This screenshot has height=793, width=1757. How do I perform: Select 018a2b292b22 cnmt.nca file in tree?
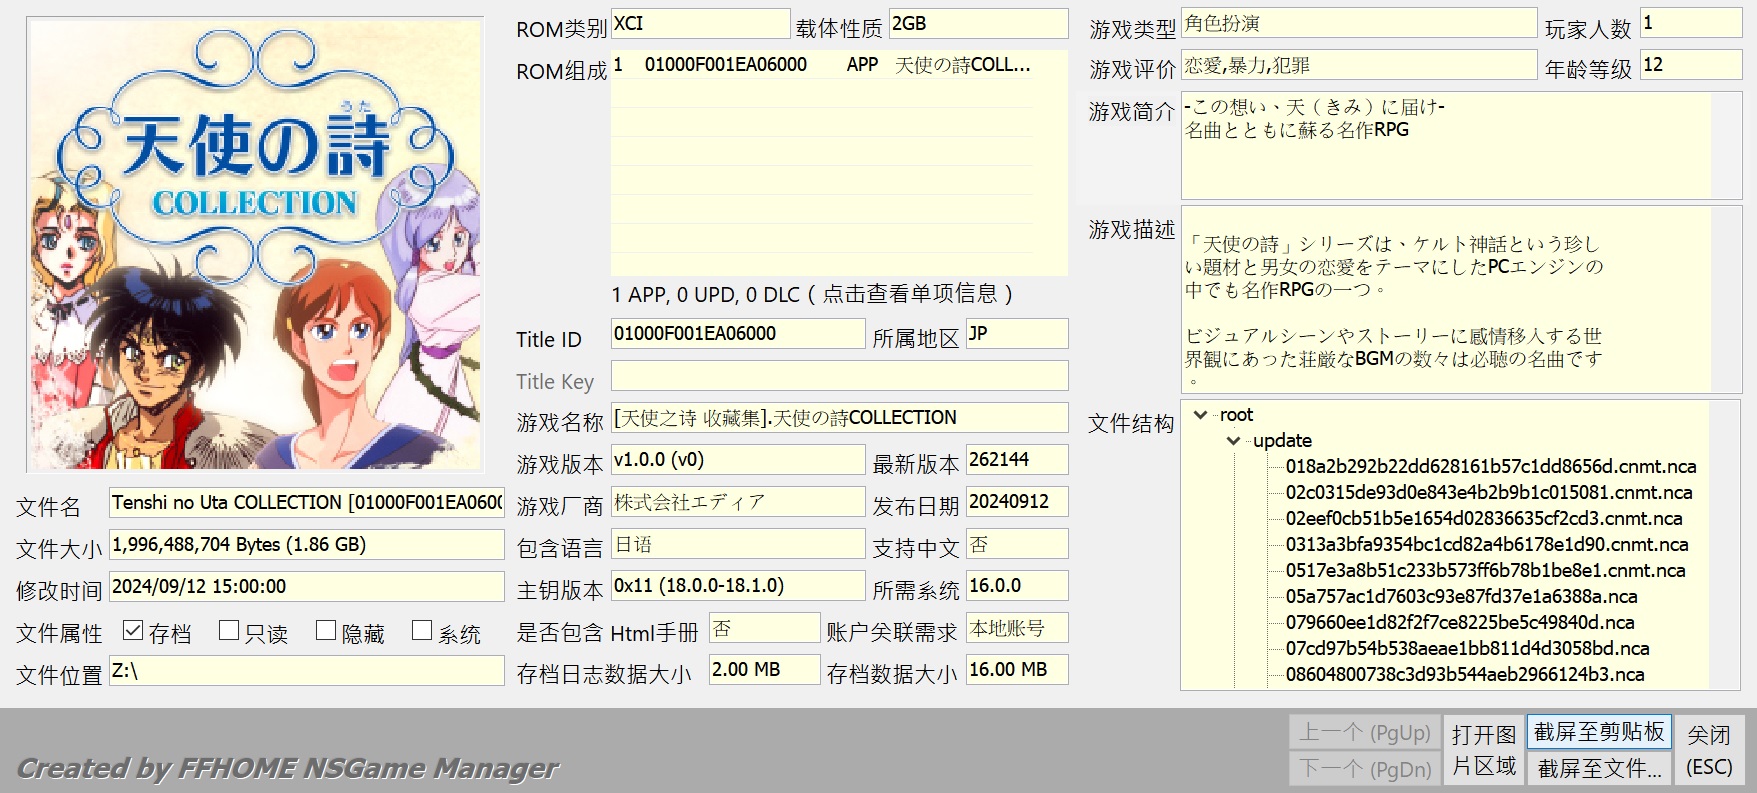pyautogui.click(x=1490, y=467)
